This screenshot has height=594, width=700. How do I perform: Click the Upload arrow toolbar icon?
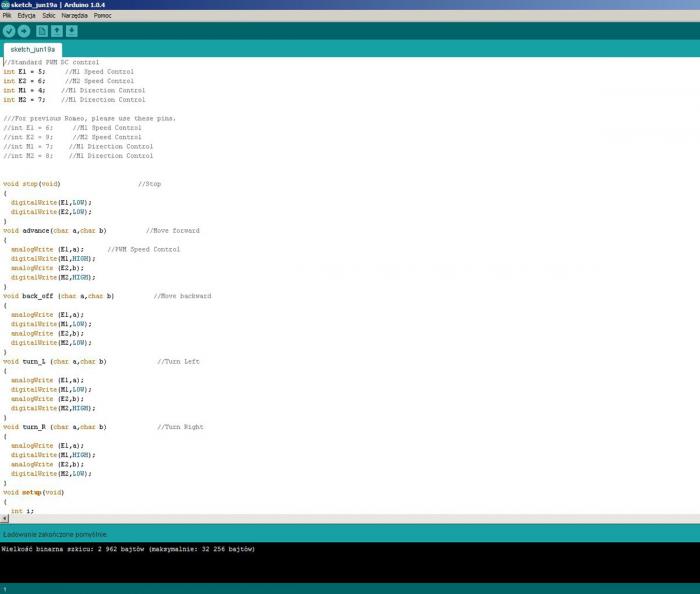(24, 31)
